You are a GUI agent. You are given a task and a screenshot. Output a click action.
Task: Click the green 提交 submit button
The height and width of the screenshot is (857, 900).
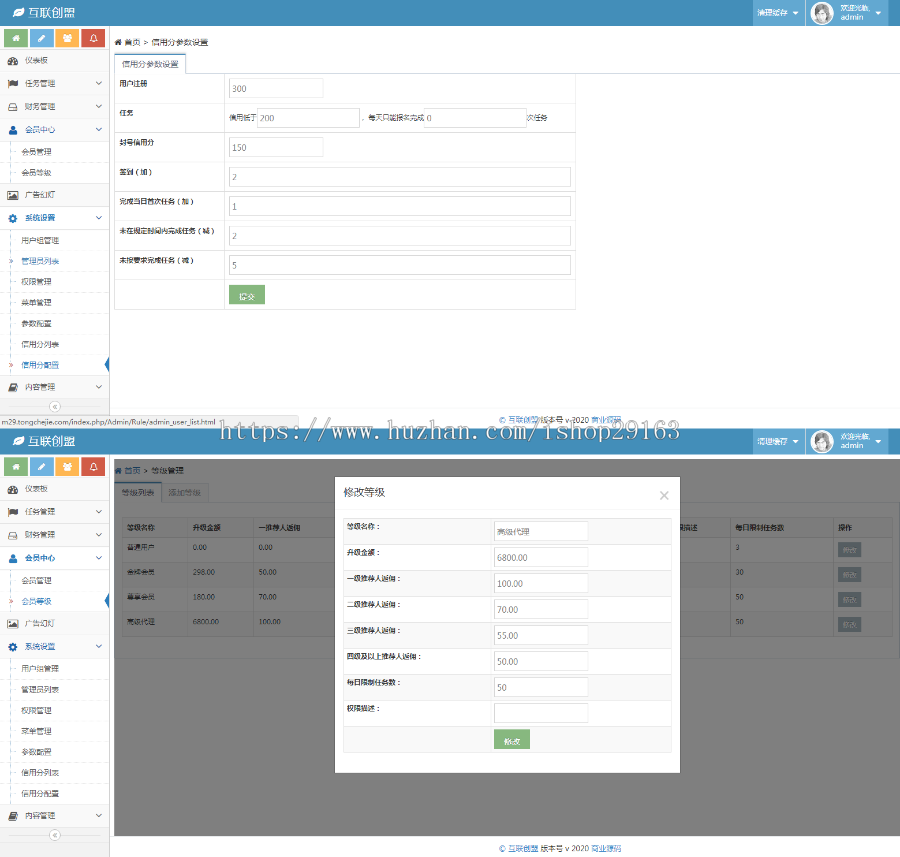247,296
